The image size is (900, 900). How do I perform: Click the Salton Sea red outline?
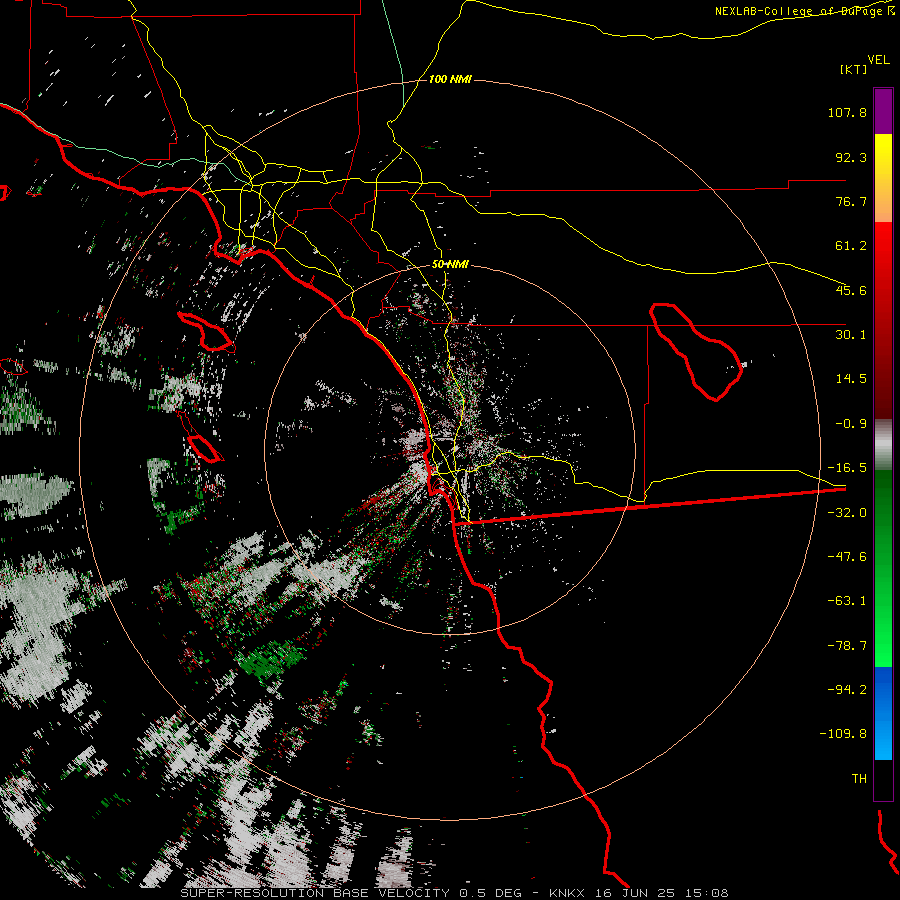click(696, 351)
